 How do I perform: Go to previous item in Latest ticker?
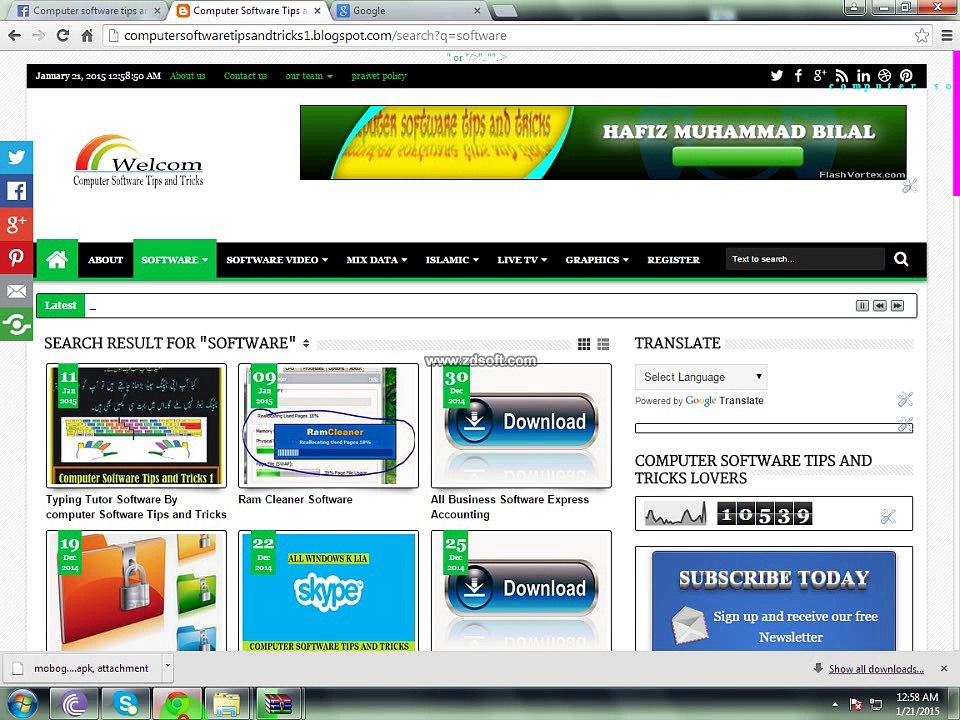880,306
